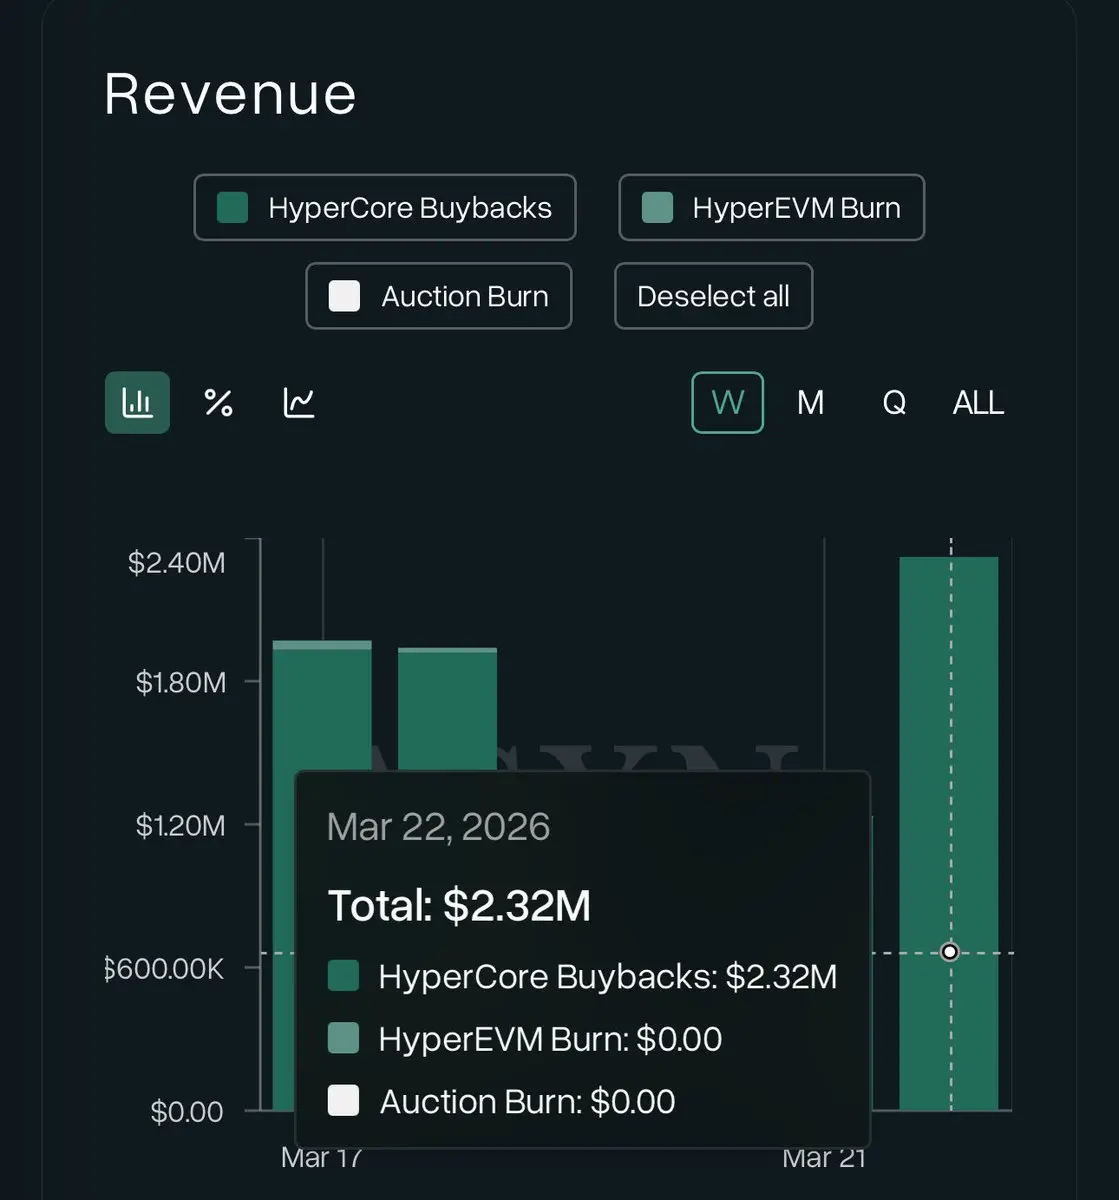Click the Revenue heading

point(230,94)
